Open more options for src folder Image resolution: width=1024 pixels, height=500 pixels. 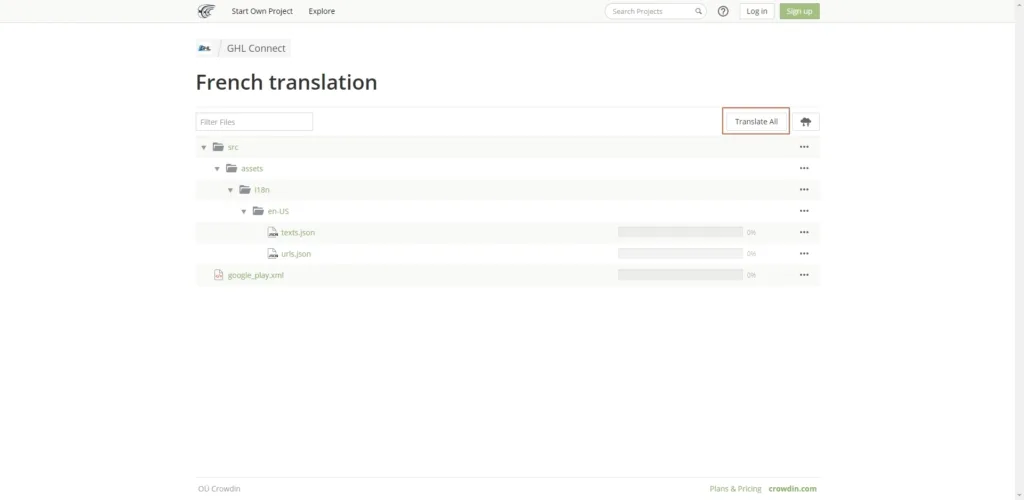coord(803,147)
